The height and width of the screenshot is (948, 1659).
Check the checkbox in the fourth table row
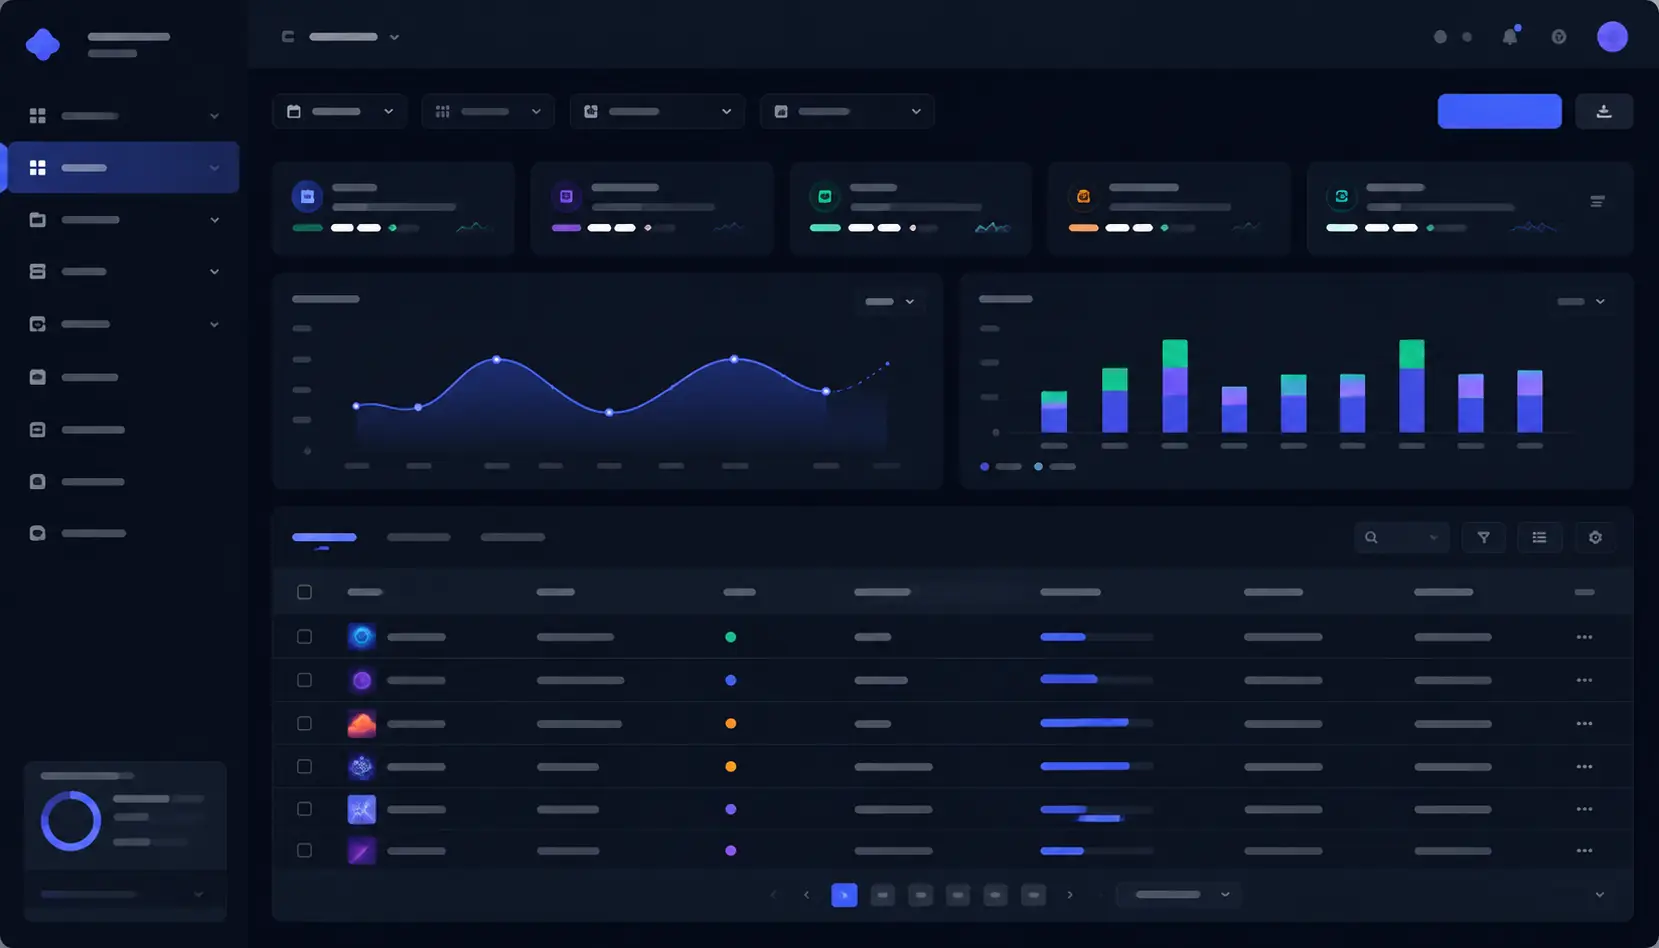coord(304,766)
